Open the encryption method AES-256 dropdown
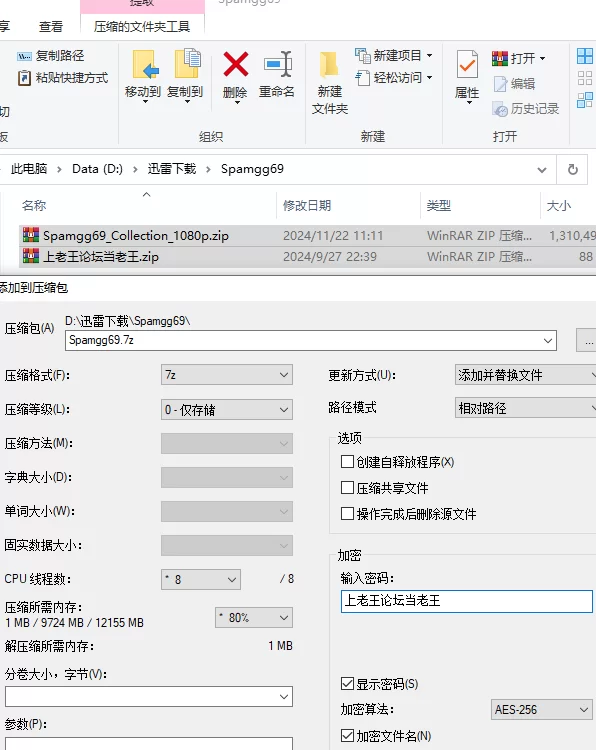The width and height of the screenshot is (596, 750). (541, 709)
